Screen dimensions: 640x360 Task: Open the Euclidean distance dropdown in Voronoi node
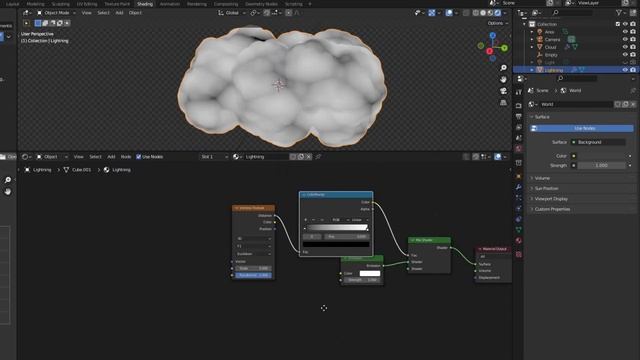pyautogui.click(x=253, y=254)
